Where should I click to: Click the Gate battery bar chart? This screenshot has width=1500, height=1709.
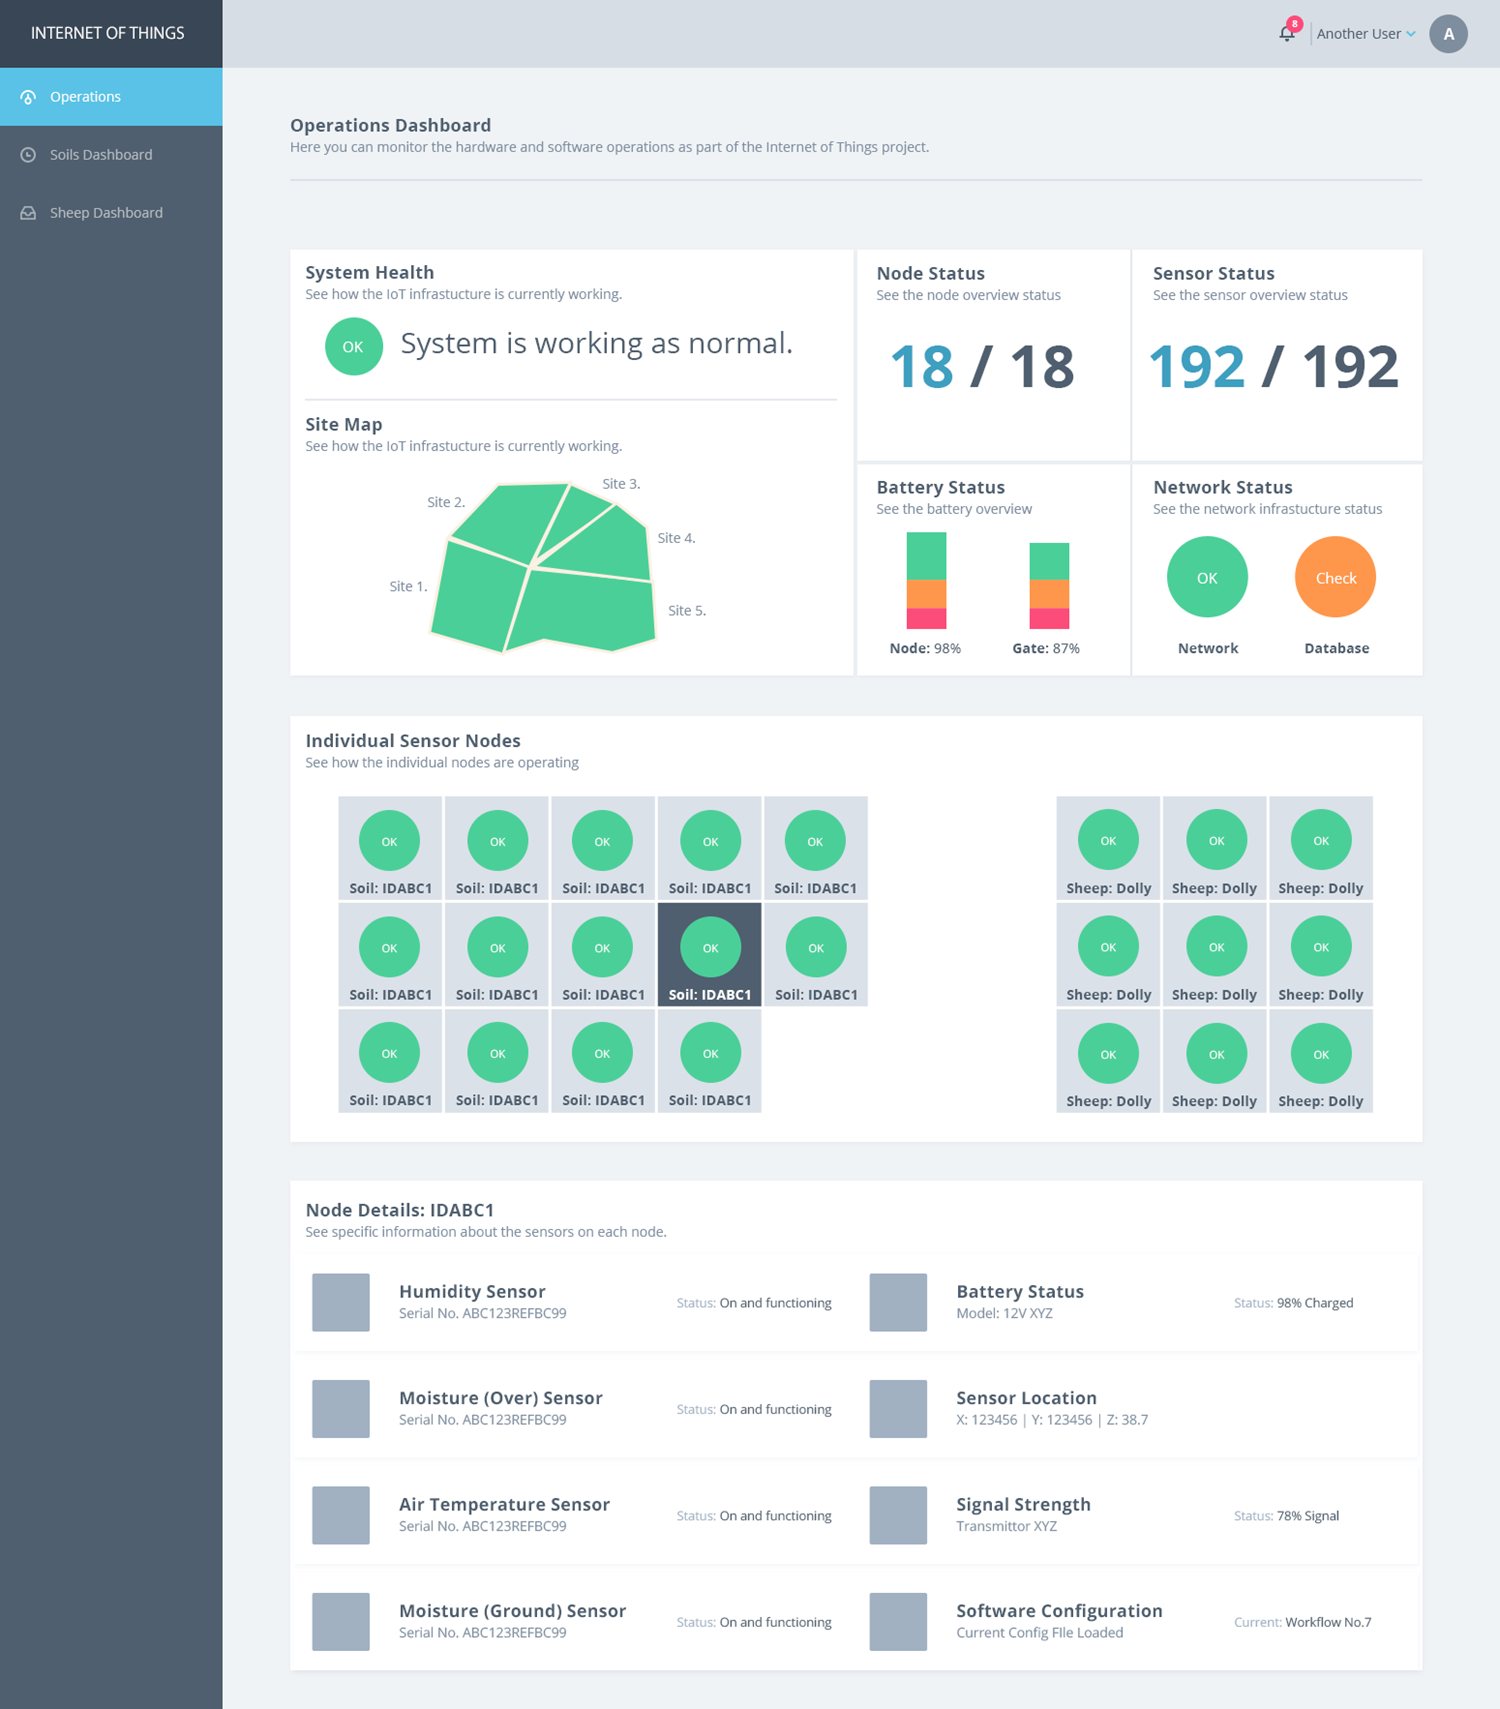tap(1049, 586)
